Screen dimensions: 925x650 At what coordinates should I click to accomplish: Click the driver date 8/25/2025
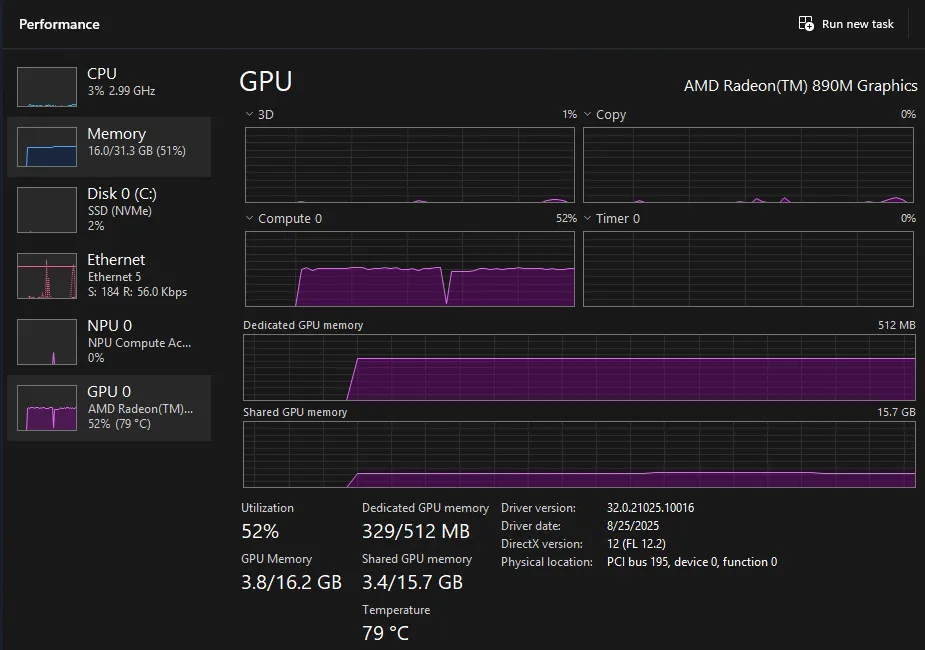pyautogui.click(x=633, y=526)
